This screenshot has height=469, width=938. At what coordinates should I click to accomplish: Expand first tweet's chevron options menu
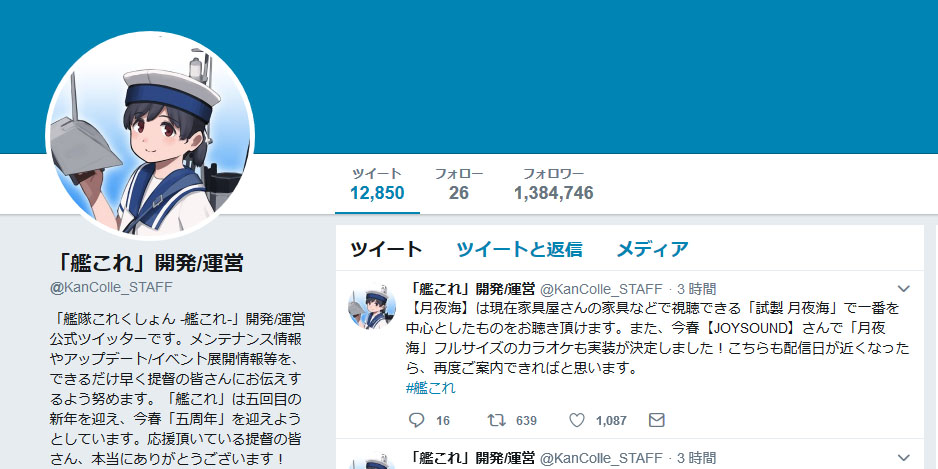tap(903, 289)
